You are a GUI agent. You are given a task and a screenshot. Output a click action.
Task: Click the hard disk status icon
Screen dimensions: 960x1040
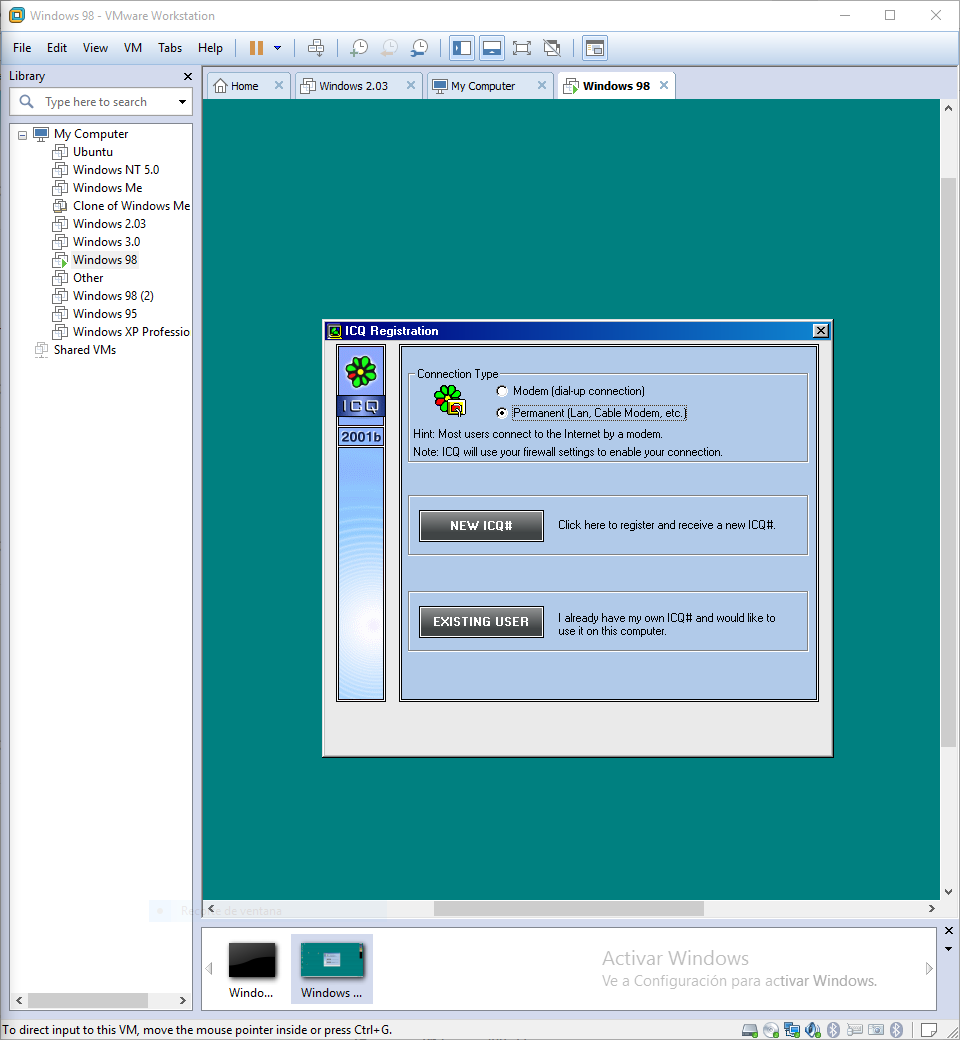[x=750, y=1030]
